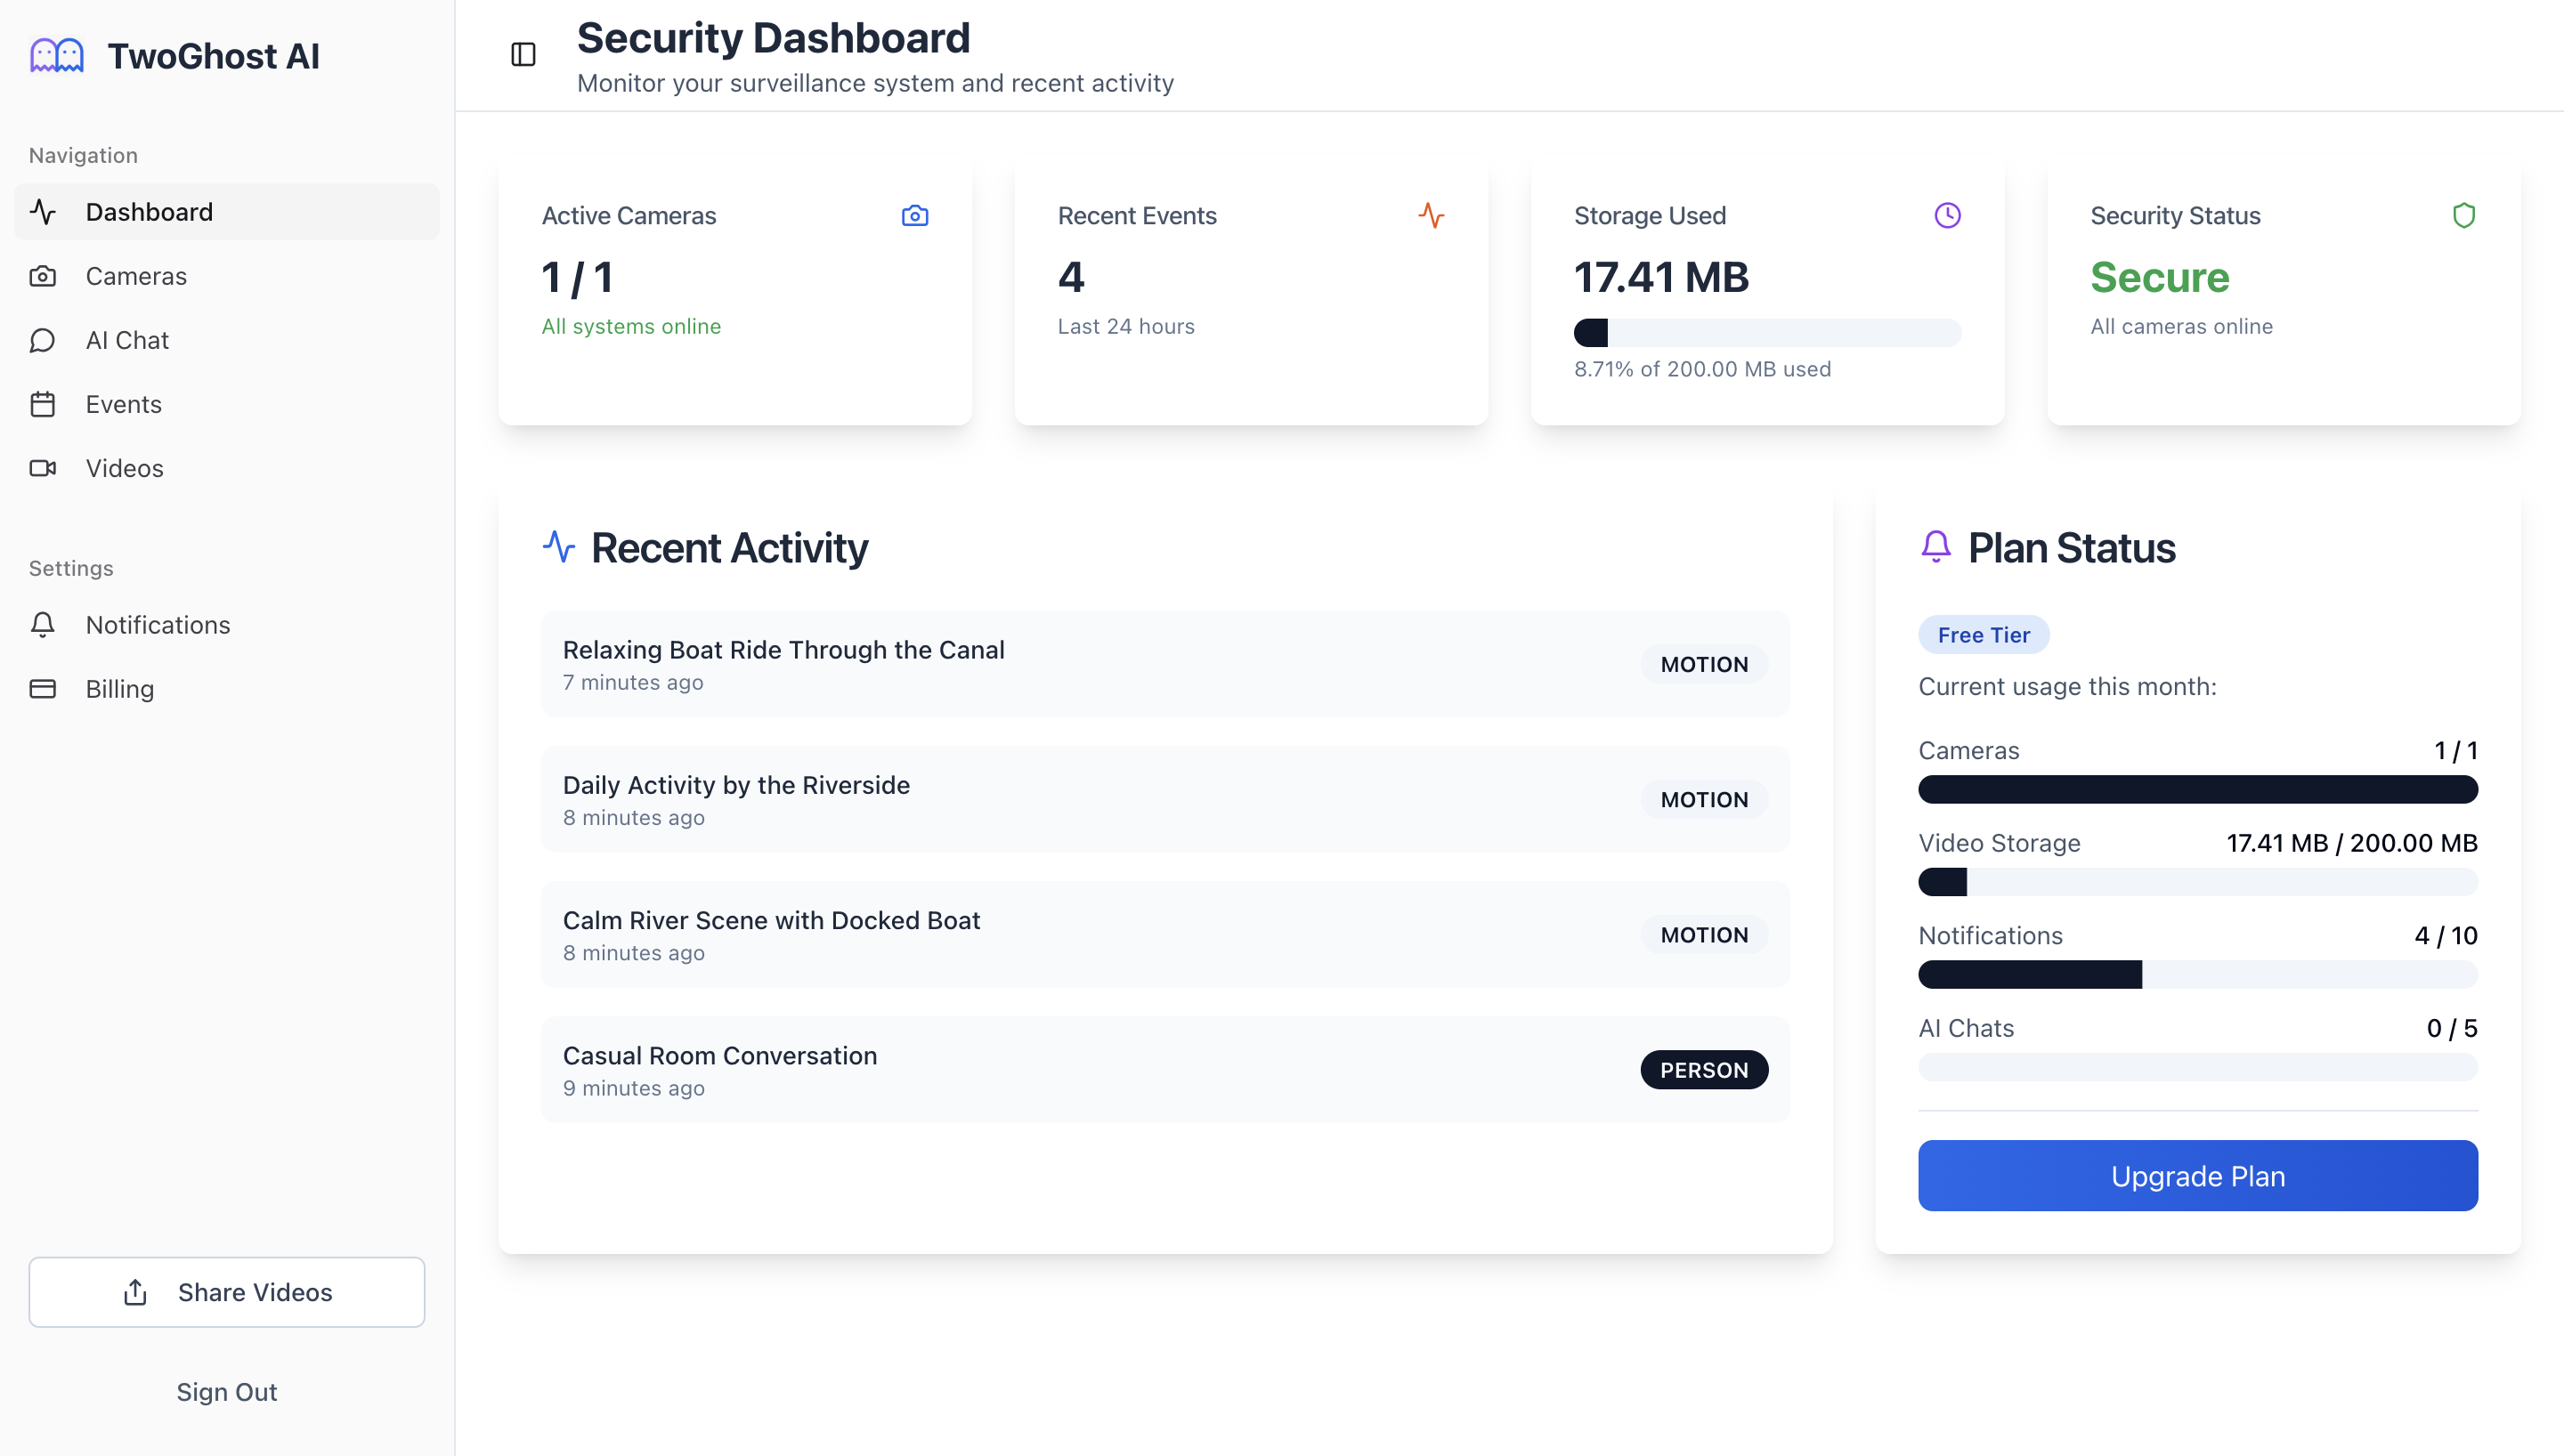The height and width of the screenshot is (1456, 2564).
Task: Click '17.41 MB / 200.00 MB' plan value
Action: point(2352,843)
